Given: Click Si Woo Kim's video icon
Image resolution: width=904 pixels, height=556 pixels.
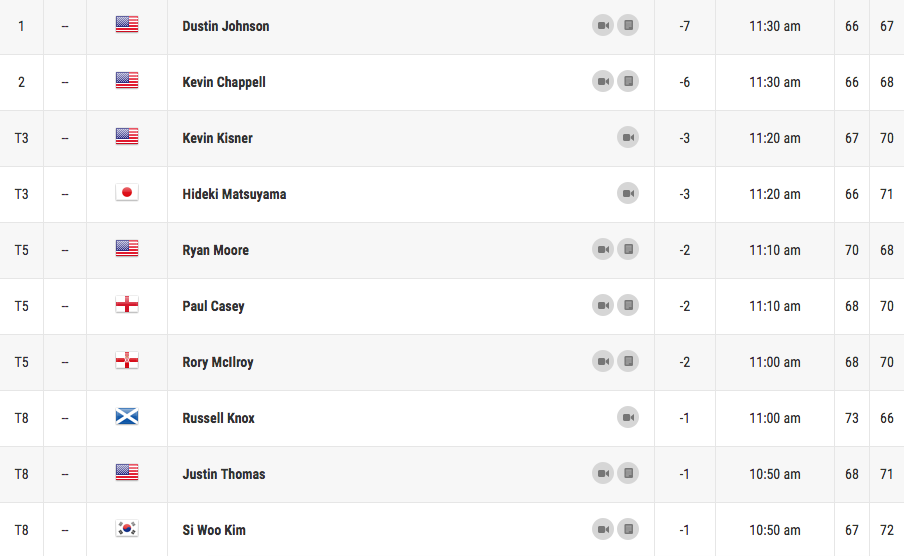Looking at the screenshot, I should point(603,529).
